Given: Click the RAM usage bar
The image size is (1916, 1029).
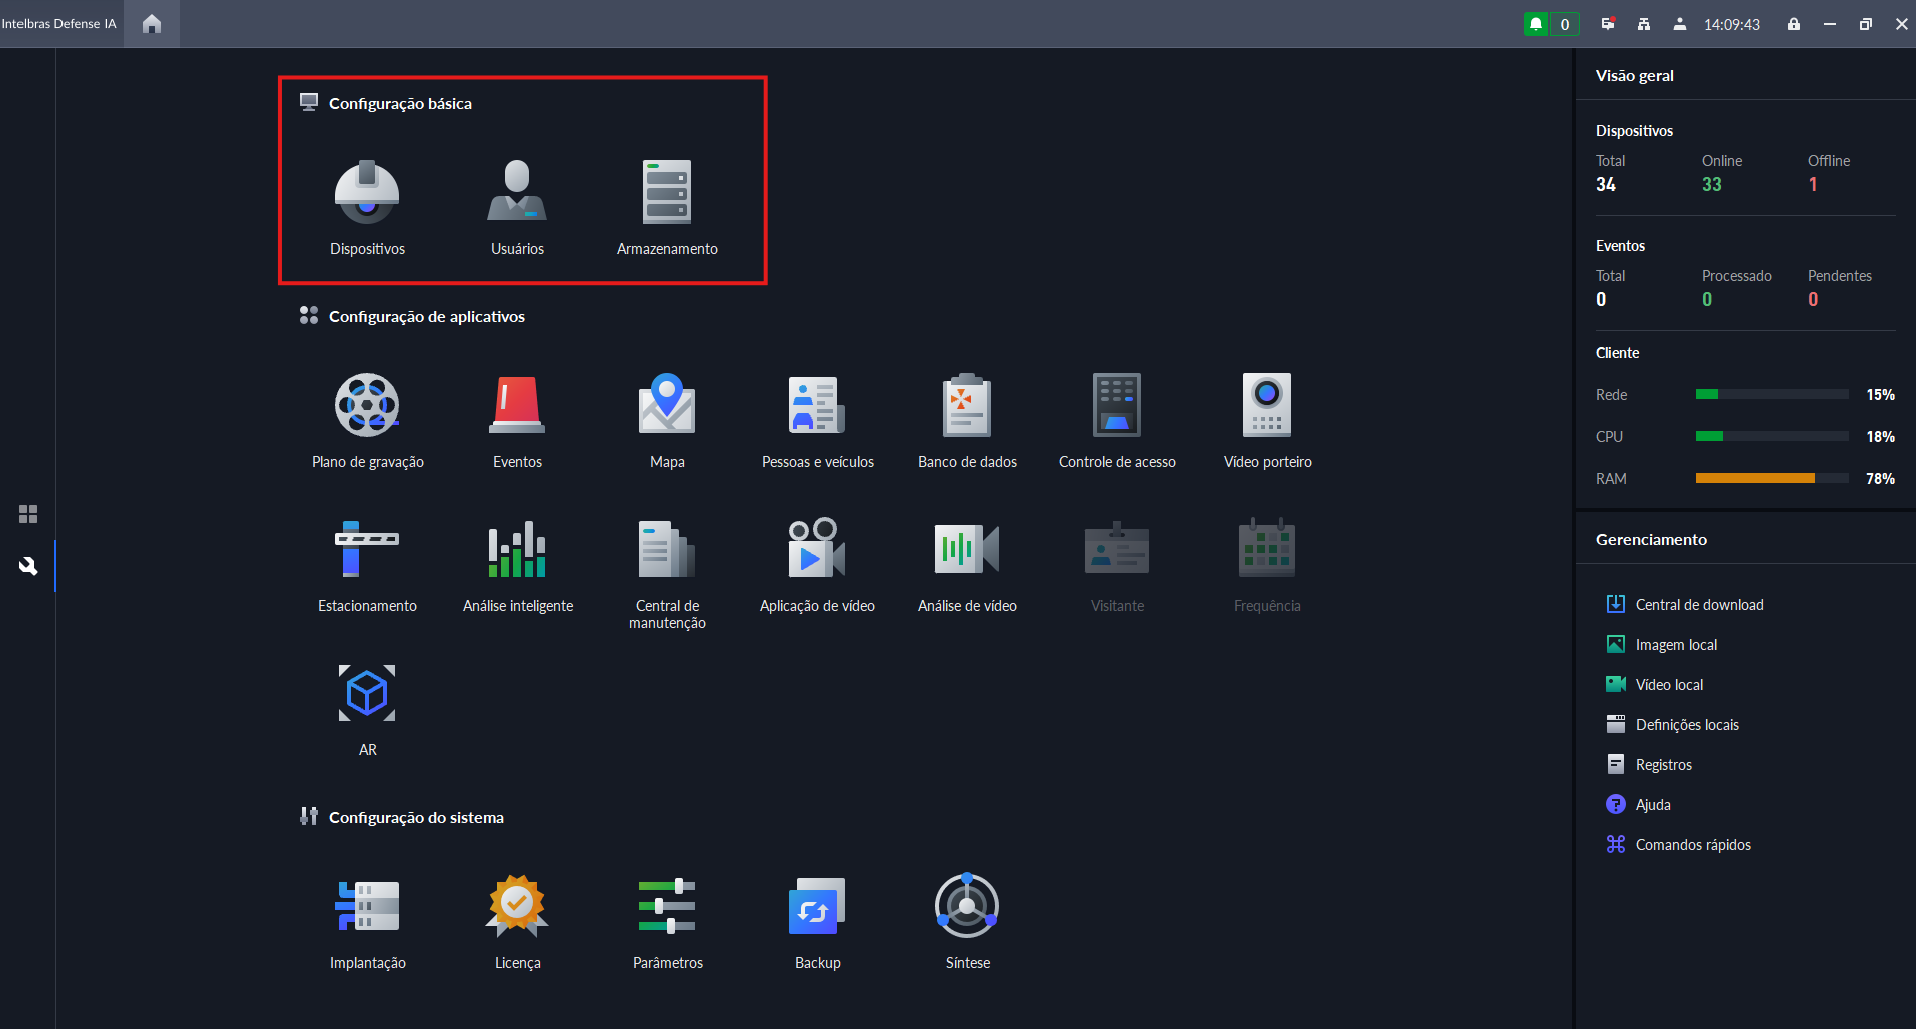Looking at the screenshot, I should point(1771,479).
